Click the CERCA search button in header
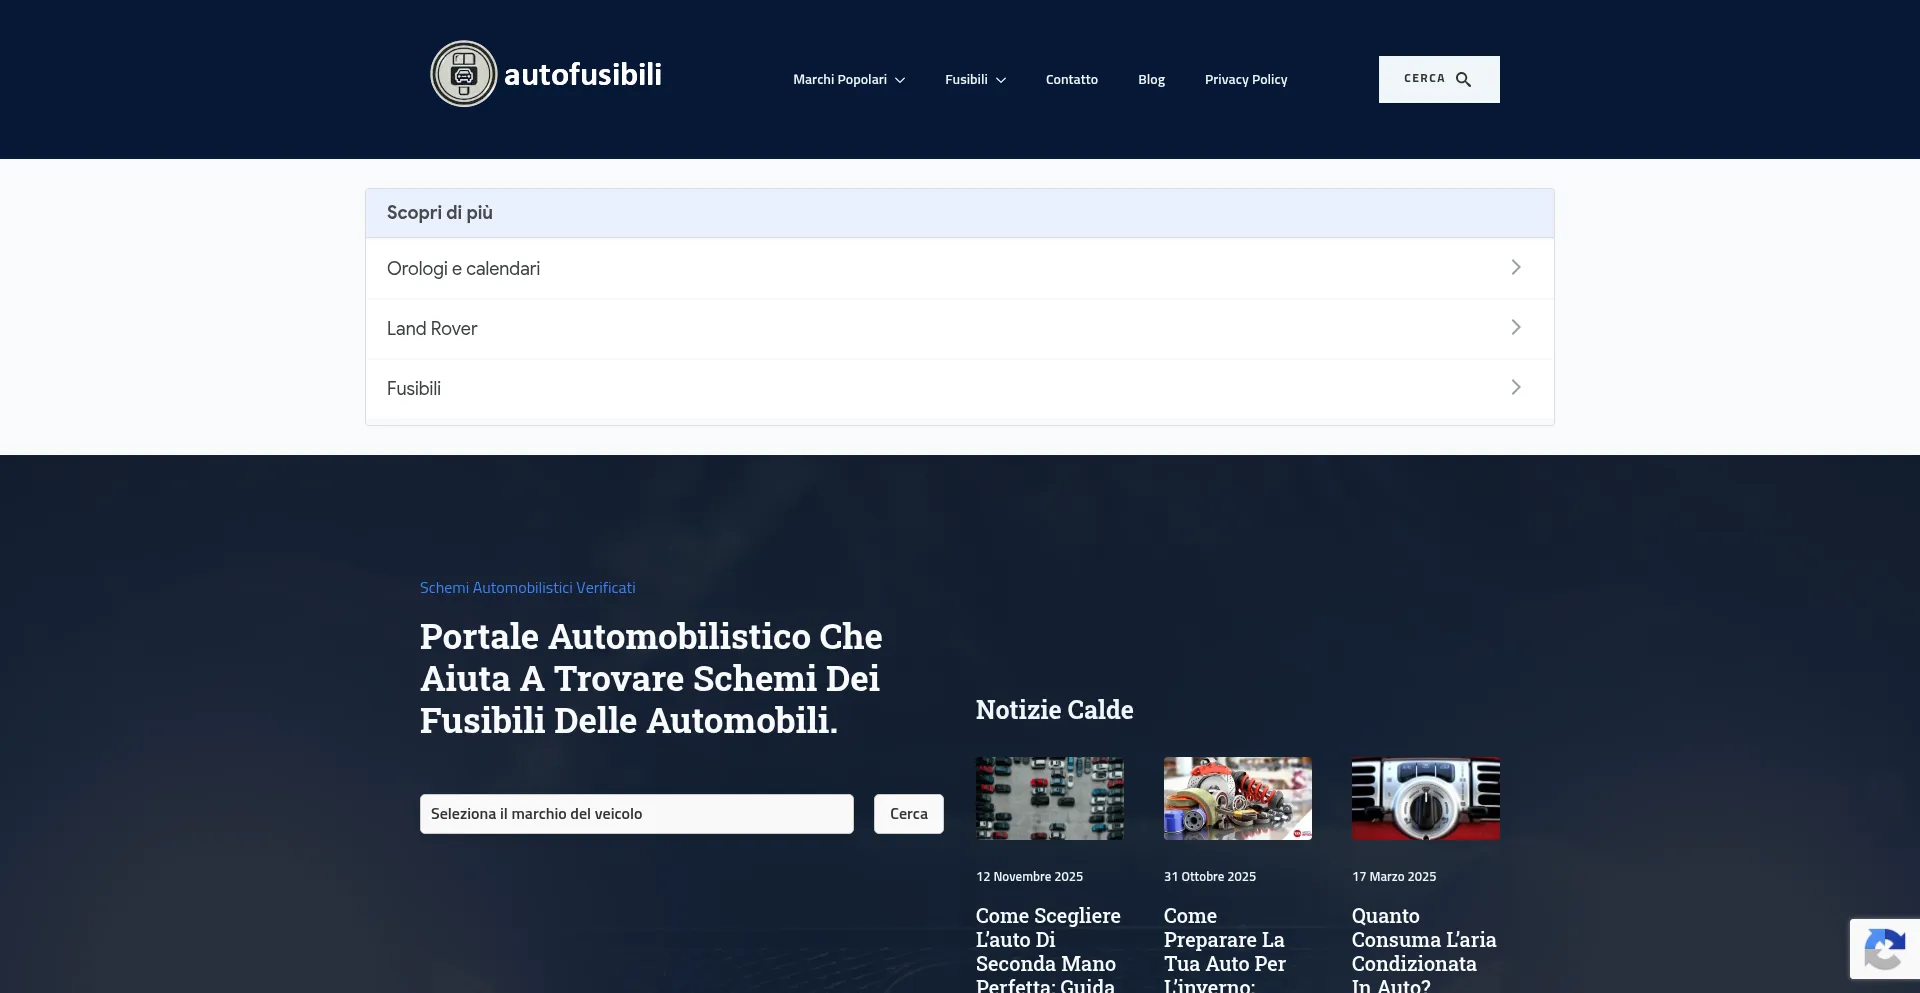This screenshot has height=993, width=1920. pyautogui.click(x=1439, y=79)
